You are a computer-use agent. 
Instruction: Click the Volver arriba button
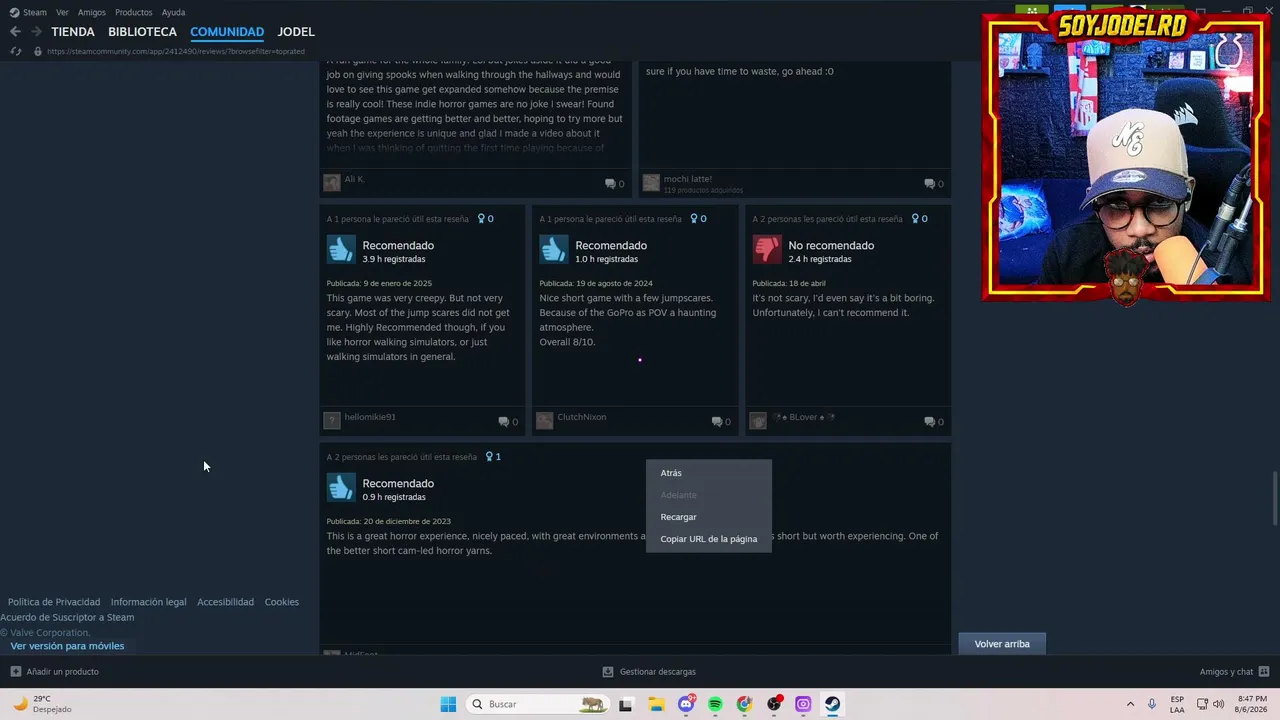(x=1002, y=644)
